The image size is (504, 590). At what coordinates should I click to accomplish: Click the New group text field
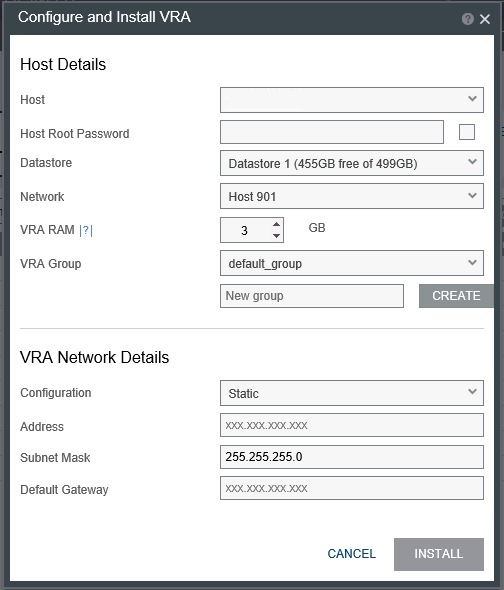click(x=312, y=296)
